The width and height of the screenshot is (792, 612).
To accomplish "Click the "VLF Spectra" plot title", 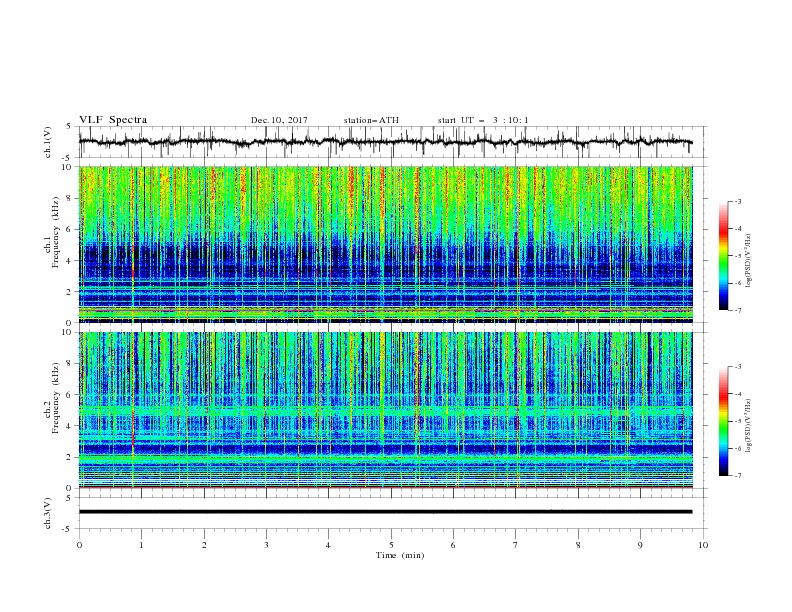I will pyautogui.click(x=113, y=120).
